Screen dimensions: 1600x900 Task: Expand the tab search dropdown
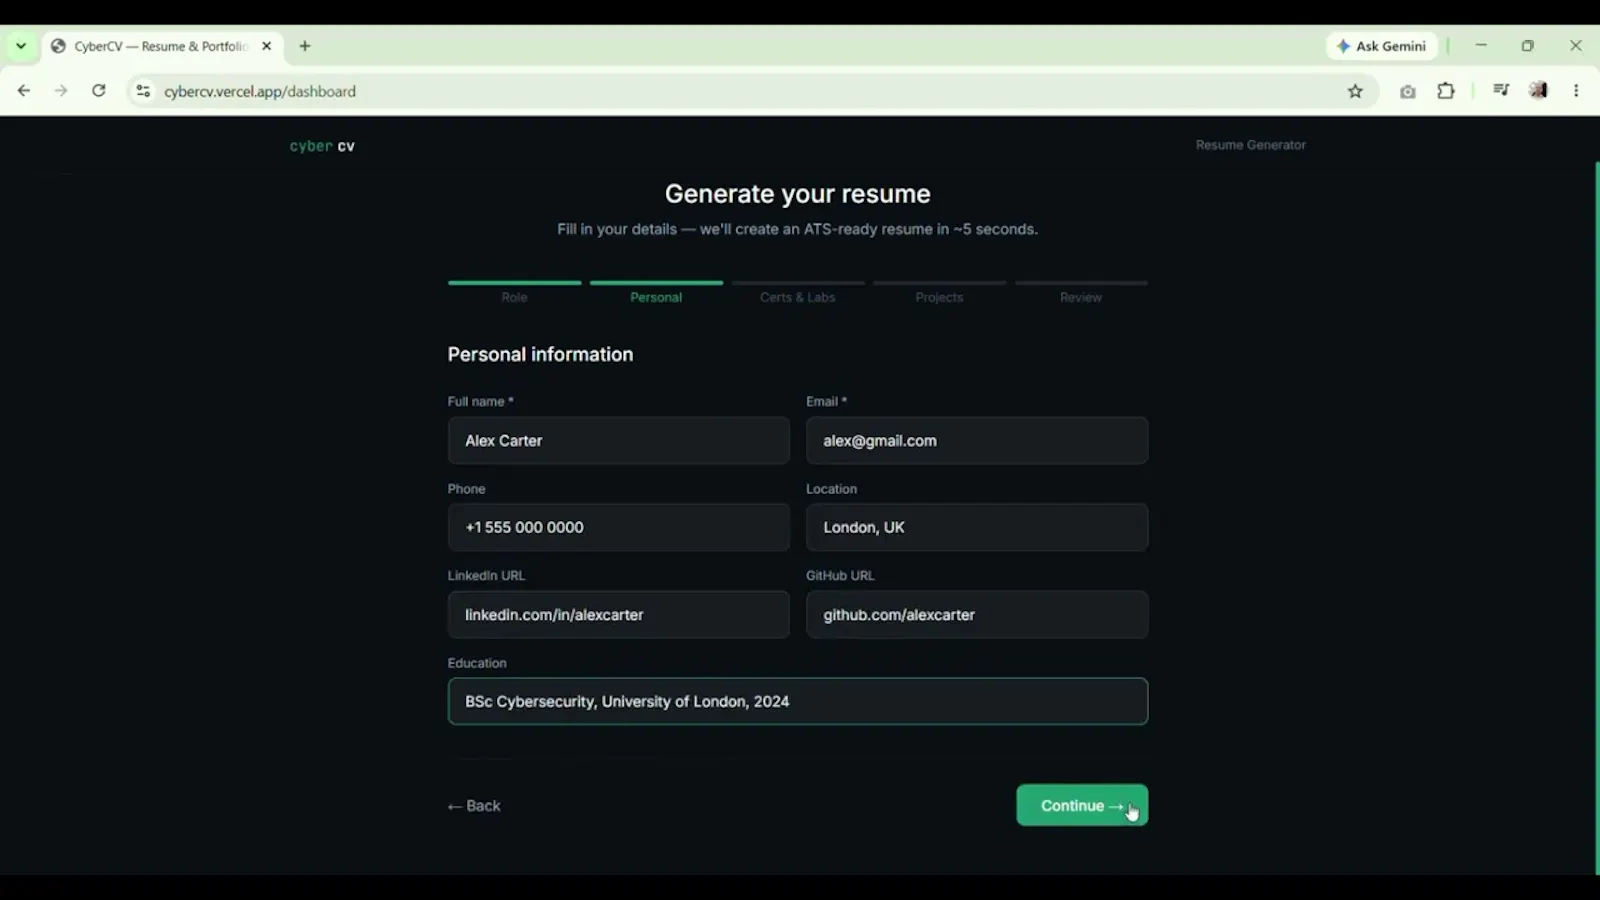point(21,46)
